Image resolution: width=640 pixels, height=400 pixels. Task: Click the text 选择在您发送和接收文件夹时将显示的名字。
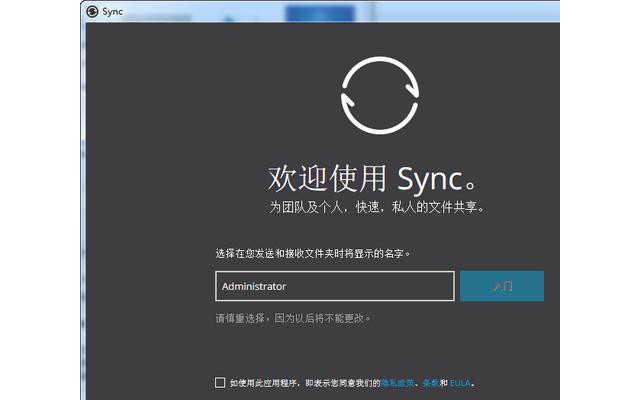click(x=313, y=253)
